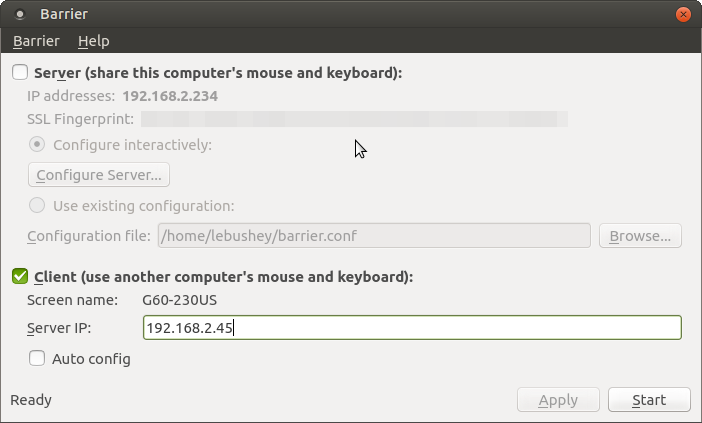Click Start to launch Barrier
702x423 pixels.
pos(649,400)
